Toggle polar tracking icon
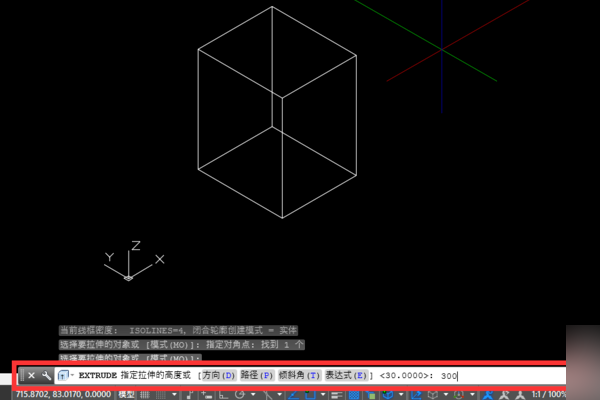This screenshot has width=600, height=400. (x=240, y=395)
